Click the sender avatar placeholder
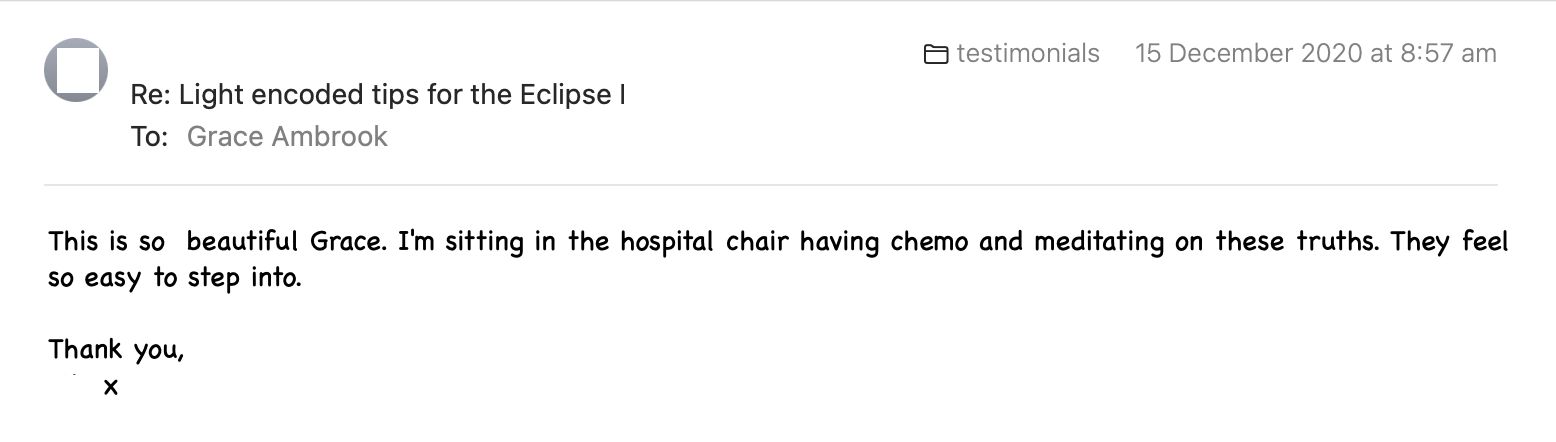1556x442 pixels. [76, 70]
